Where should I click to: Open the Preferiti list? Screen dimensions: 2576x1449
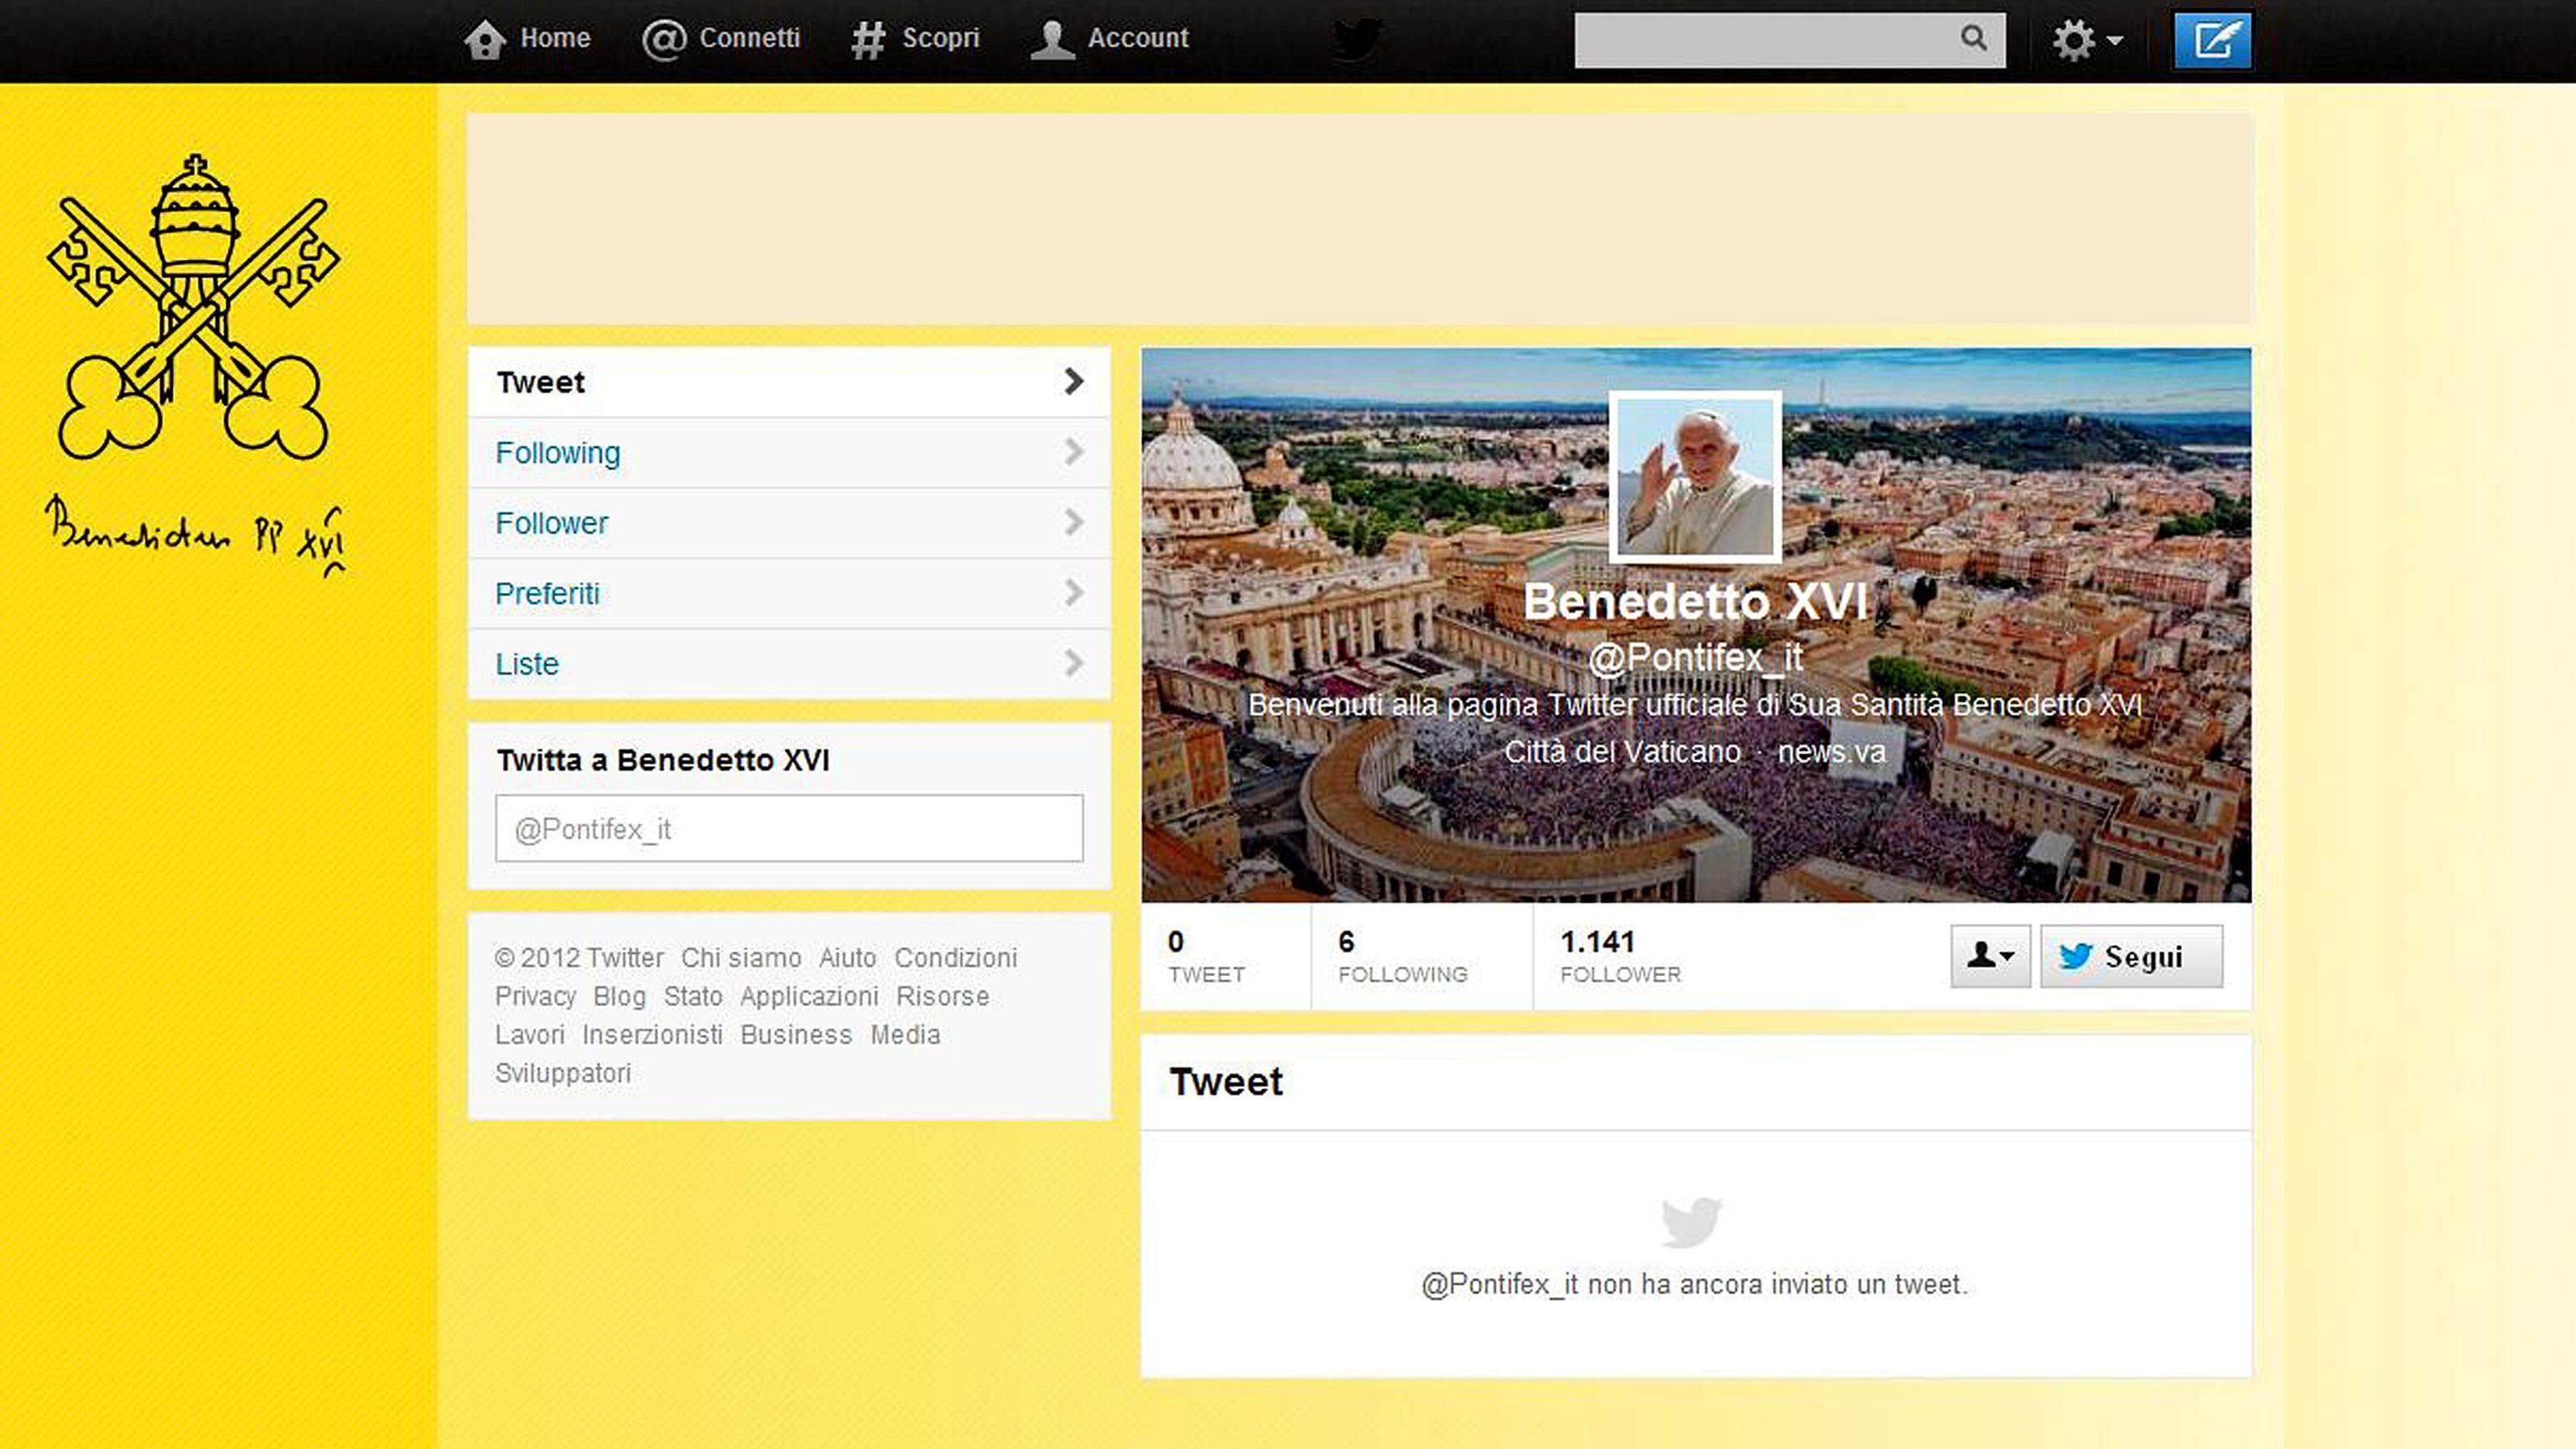pos(789,593)
